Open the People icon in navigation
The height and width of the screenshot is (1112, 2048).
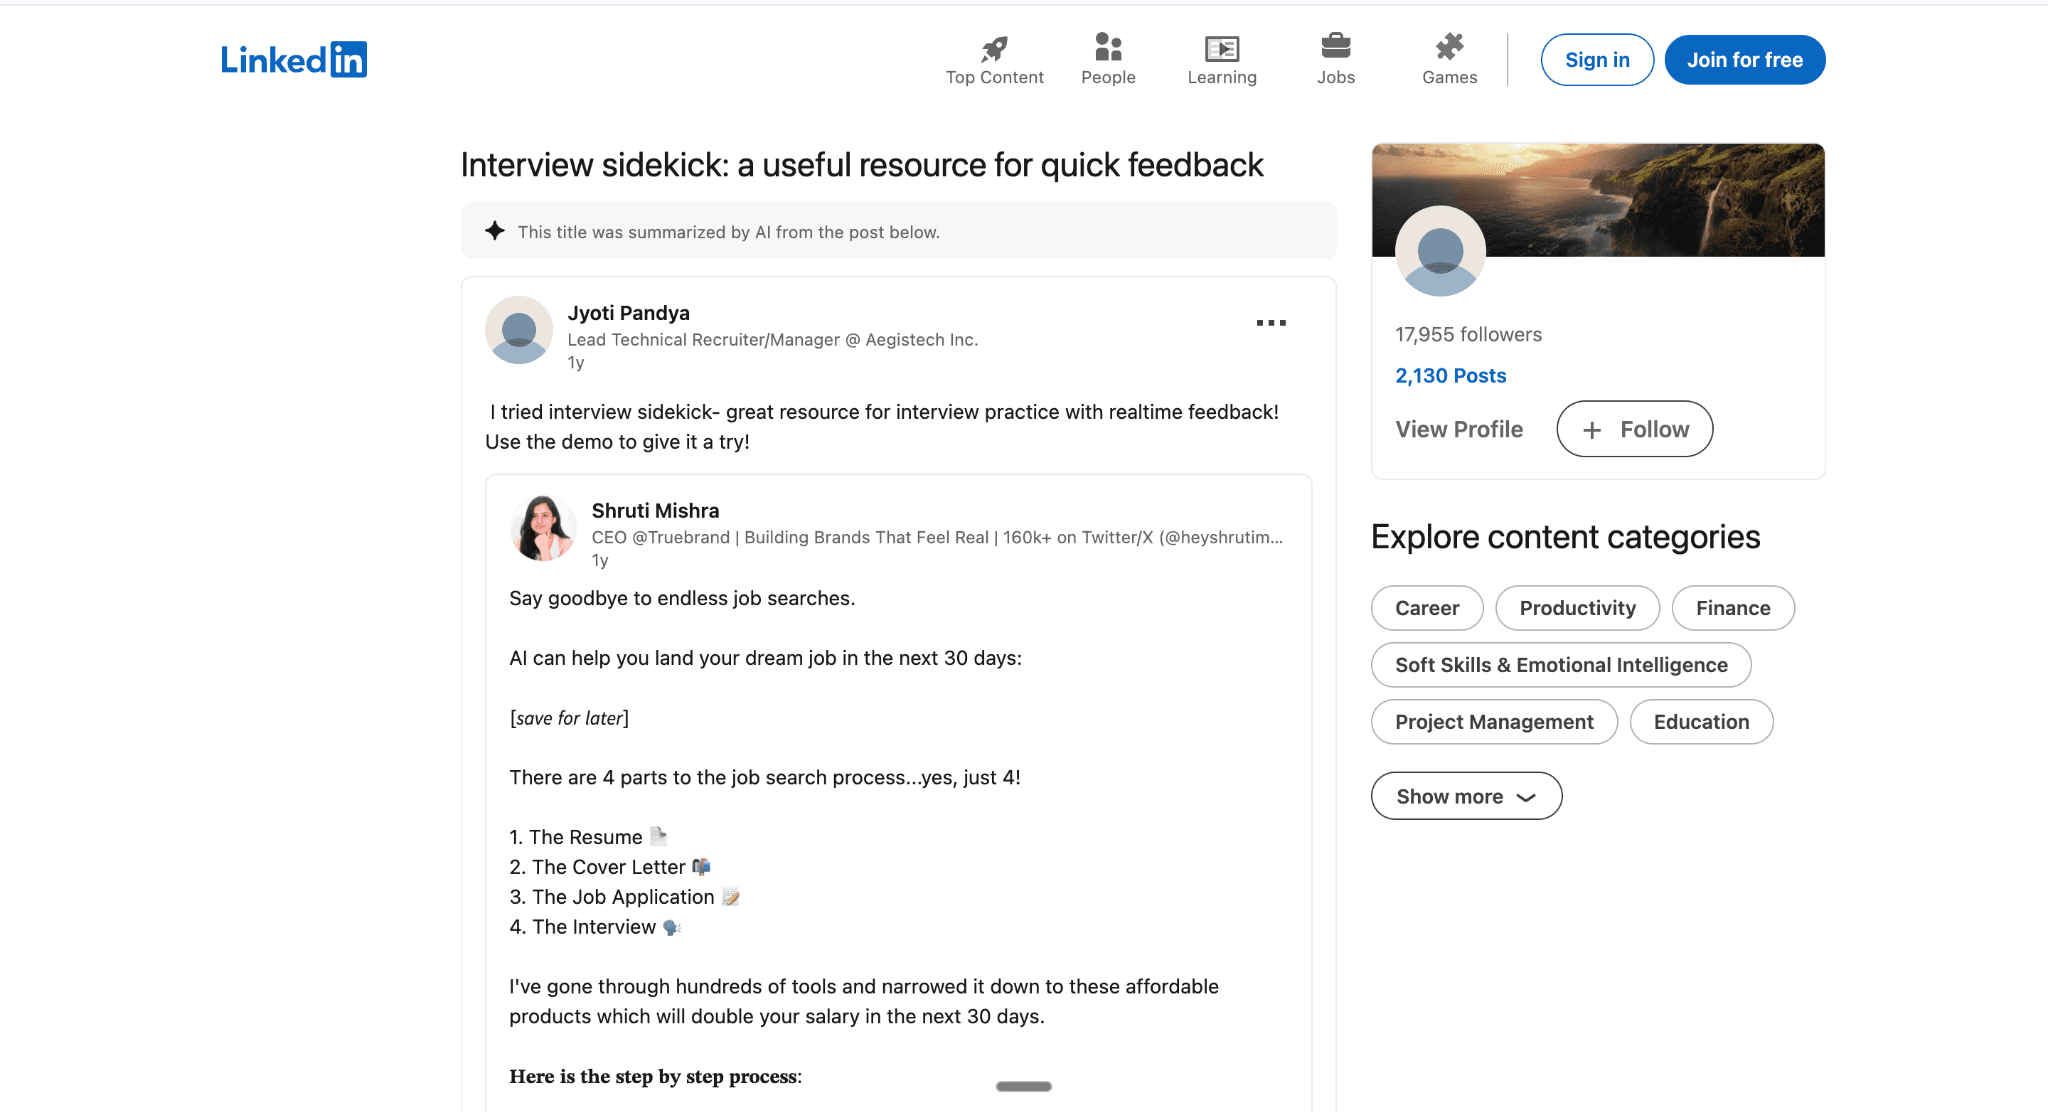pos(1108,47)
